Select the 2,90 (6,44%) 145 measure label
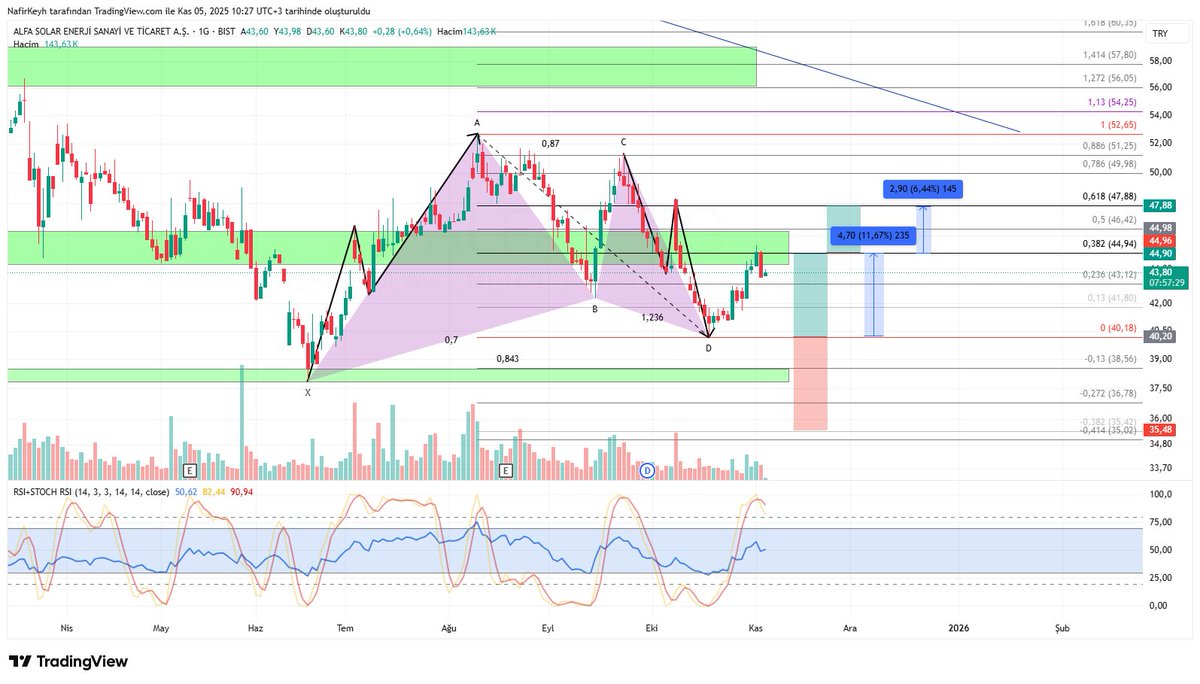Viewport: 1200px width, 684px height. point(925,188)
